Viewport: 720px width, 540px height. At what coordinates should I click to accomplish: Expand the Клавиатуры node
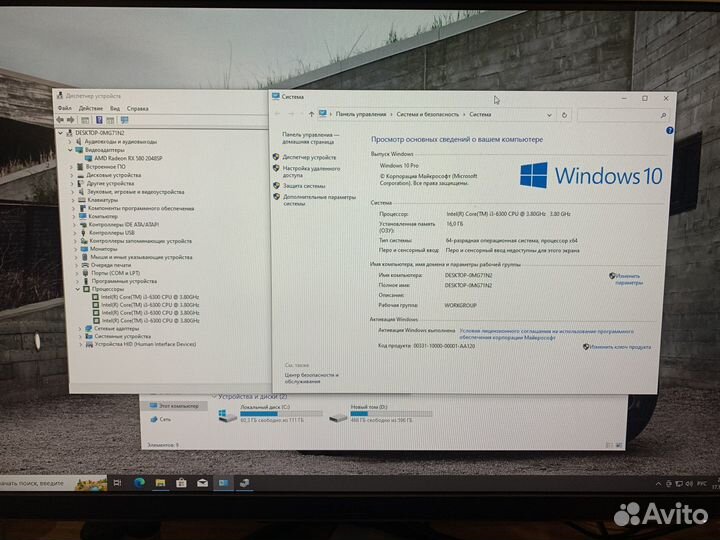coord(73,200)
